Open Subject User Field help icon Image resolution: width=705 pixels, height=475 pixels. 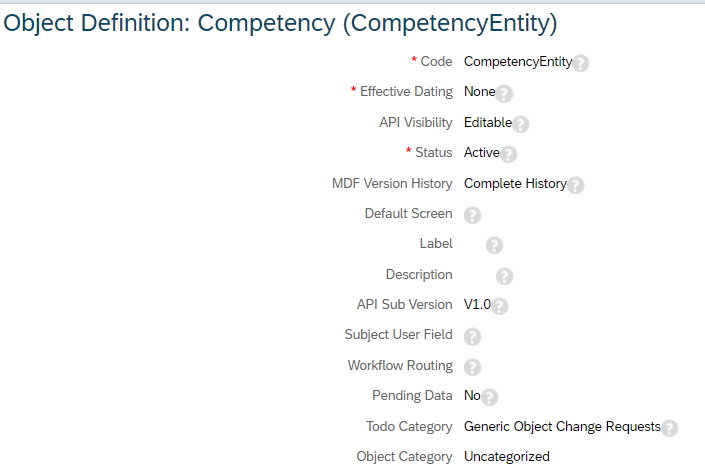coord(472,336)
